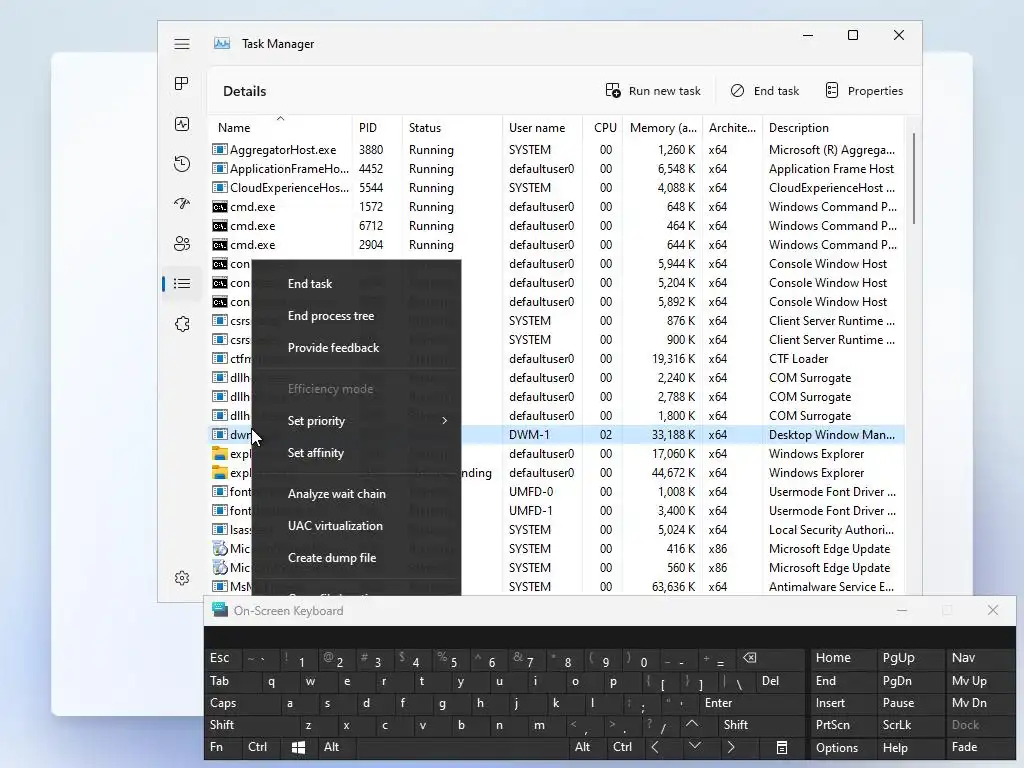Select Provide feedback menu entry

click(x=357, y=348)
